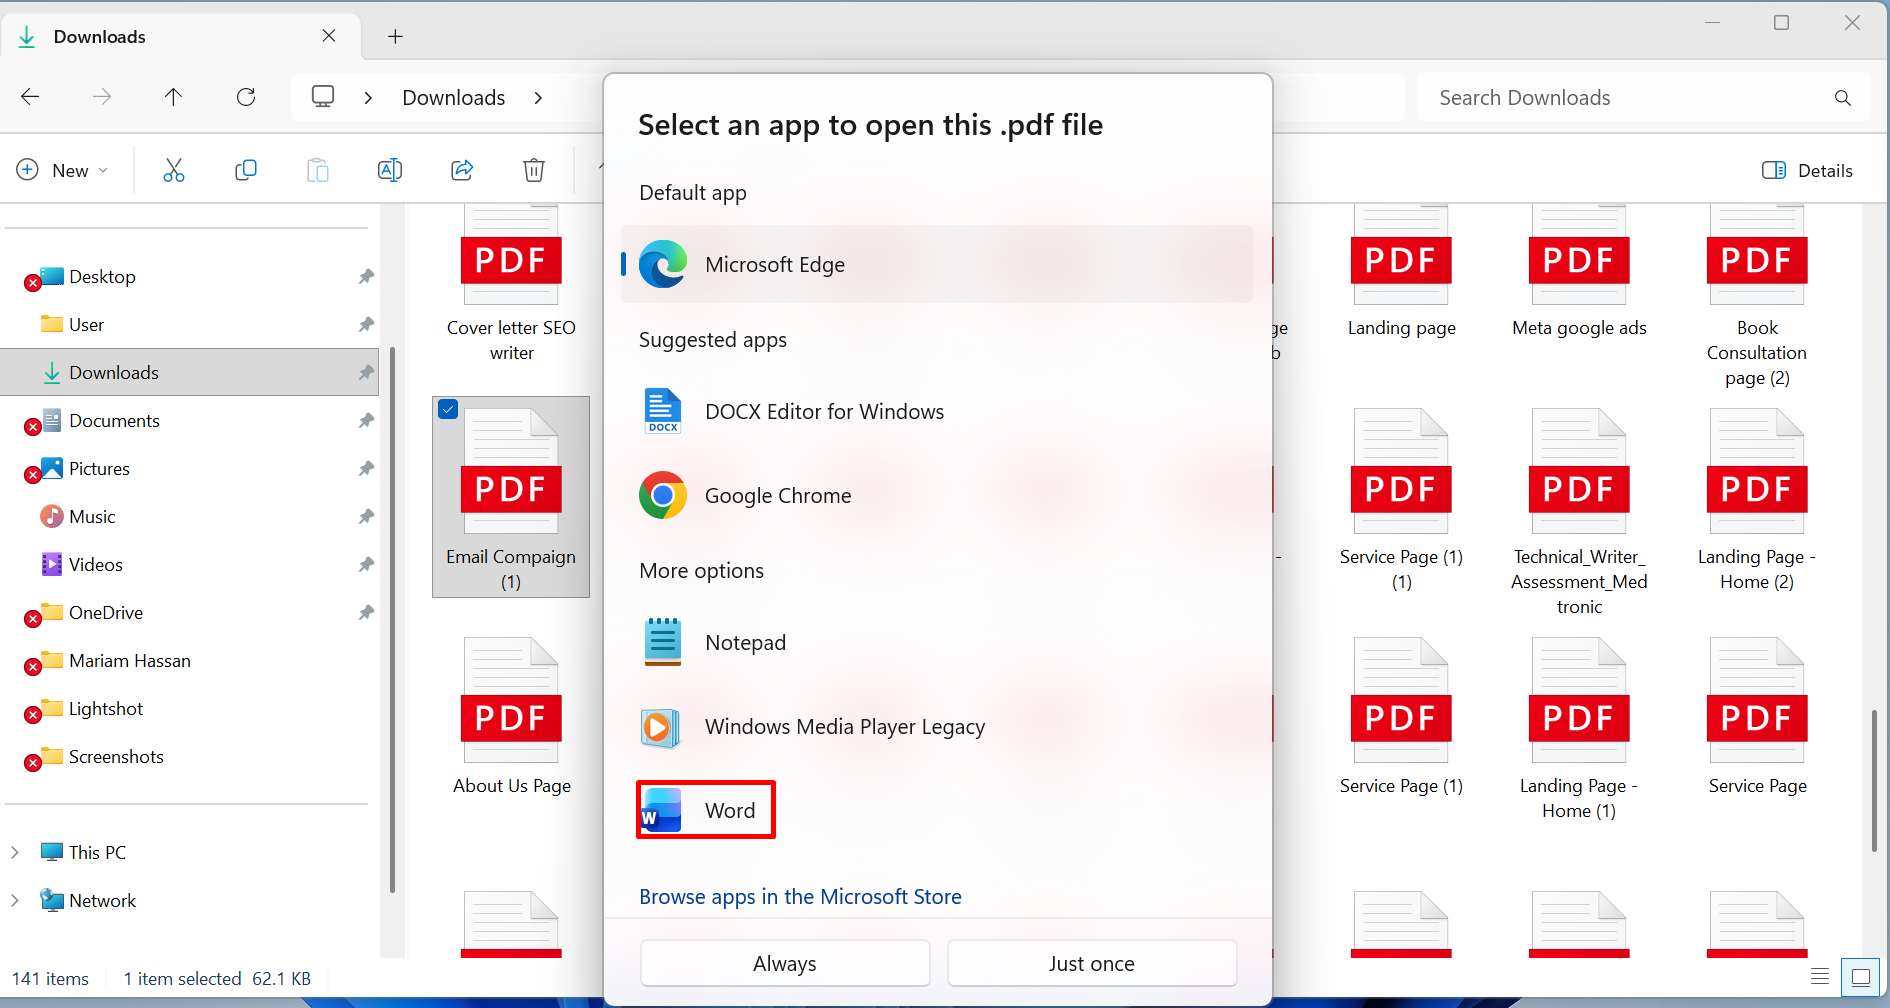Add a new tab with plus icon
The image size is (1890, 1008).
point(396,37)
